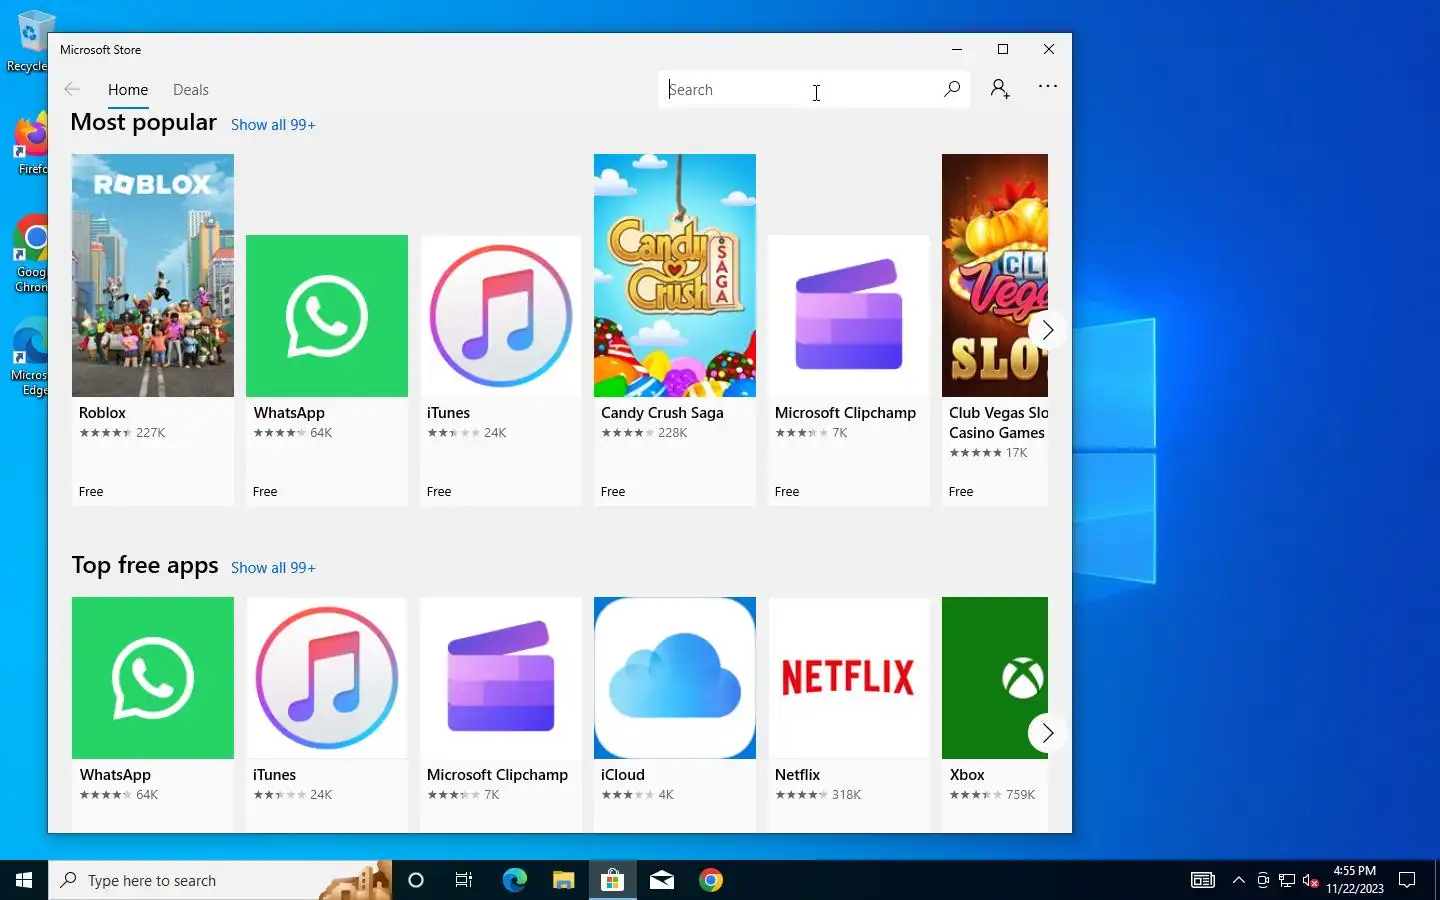The width and height of the screenshot is (1440, 900).
Task: Close the Microsoft Store window
Action: tap(1049, 49)
